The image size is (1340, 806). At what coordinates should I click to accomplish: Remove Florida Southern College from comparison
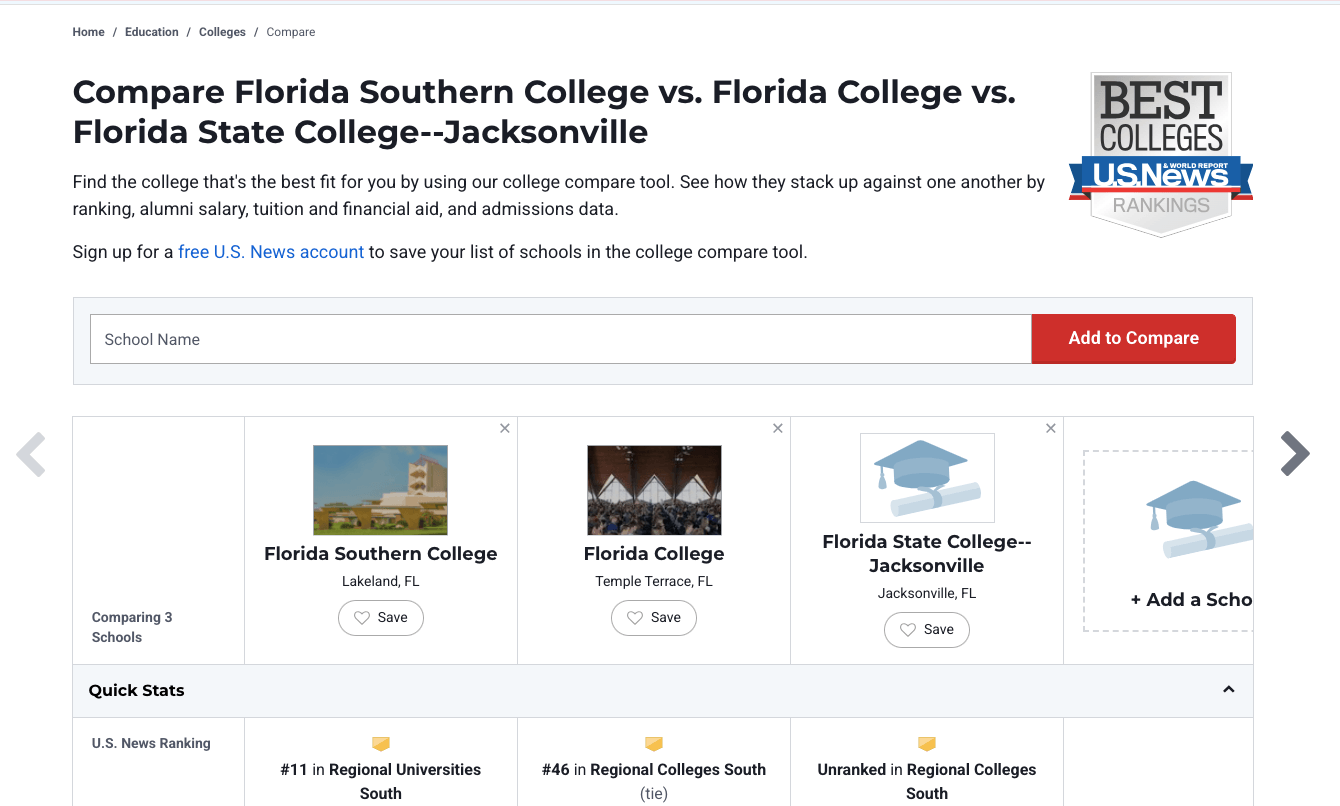(505, 429)
